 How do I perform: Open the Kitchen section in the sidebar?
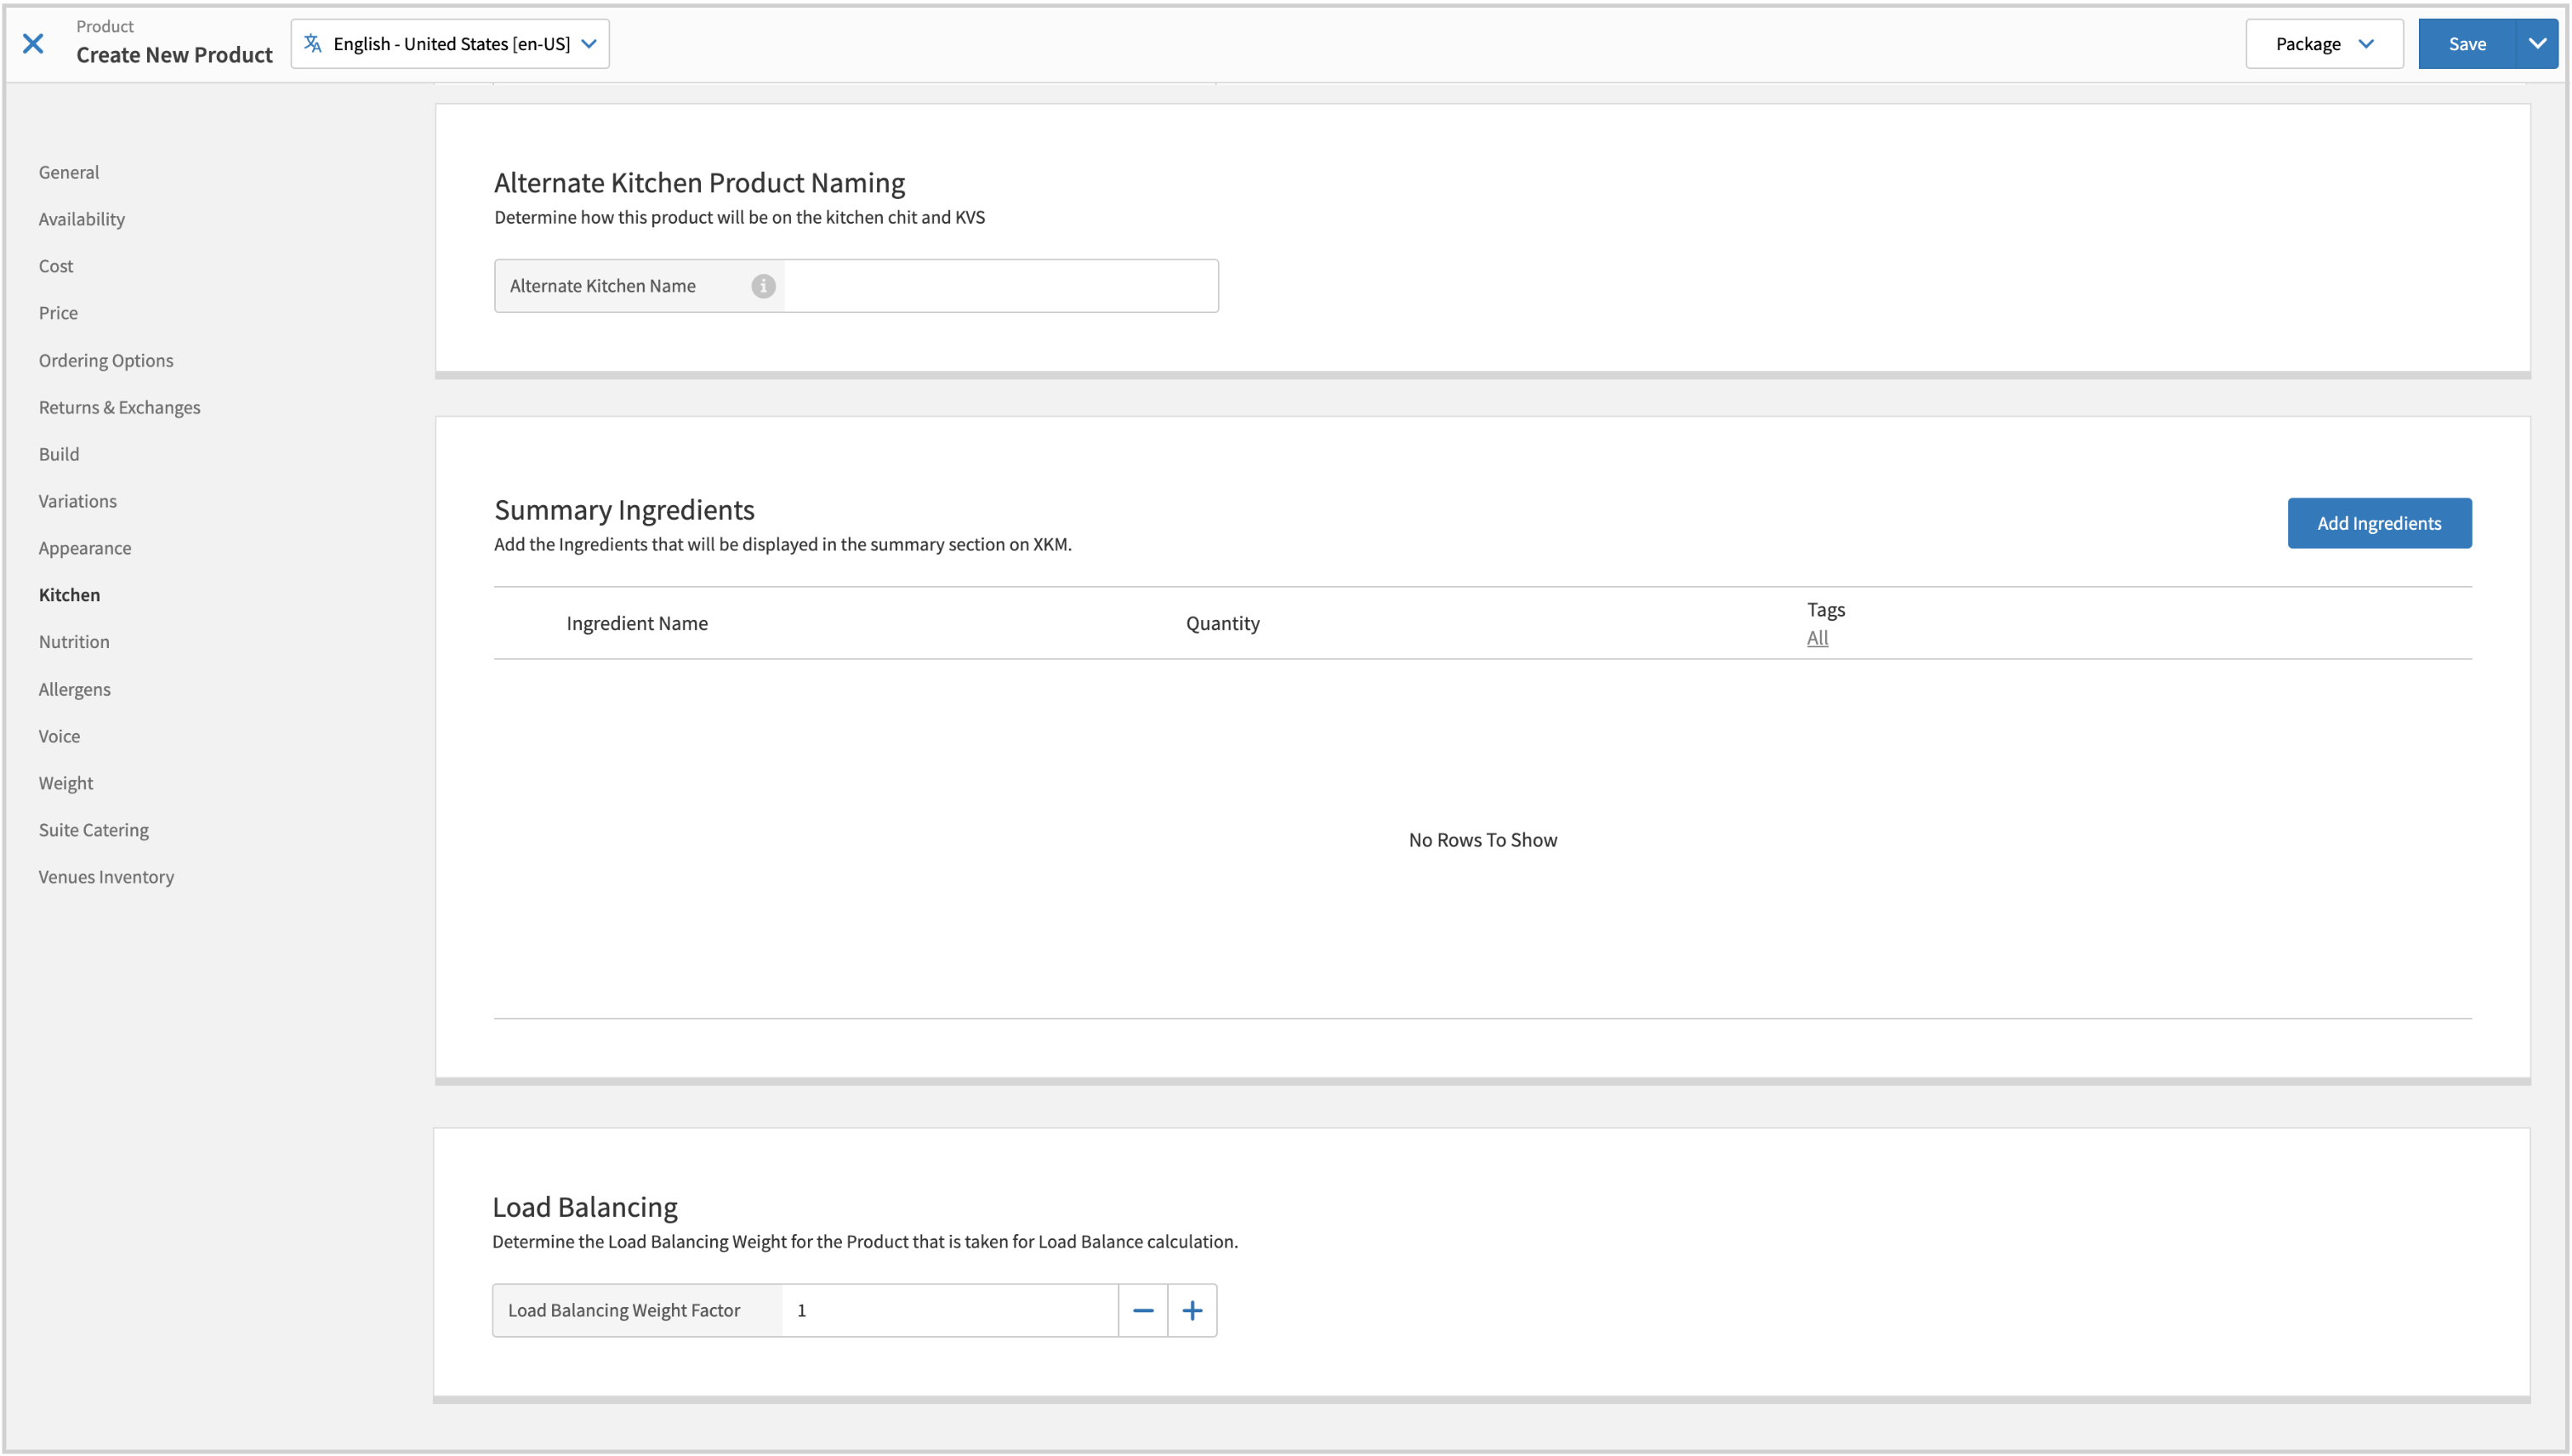point(69,594)
